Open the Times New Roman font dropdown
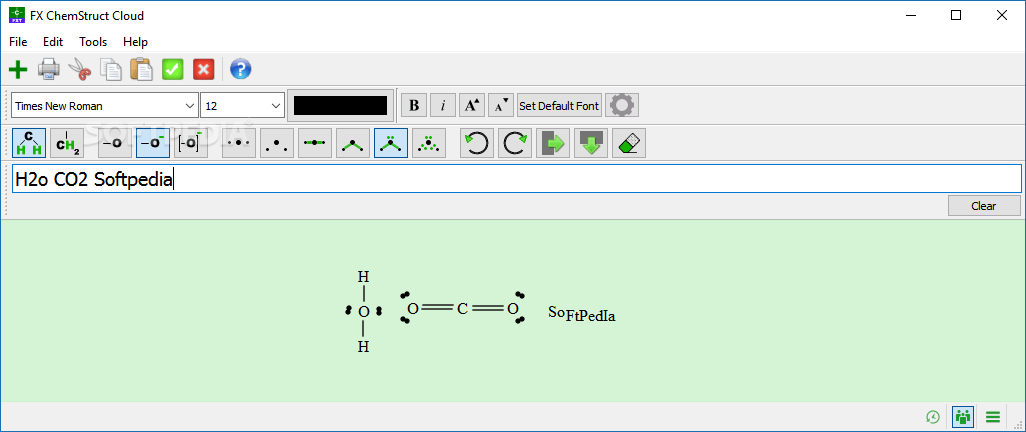1026x432 pixels. coord(105,105)
